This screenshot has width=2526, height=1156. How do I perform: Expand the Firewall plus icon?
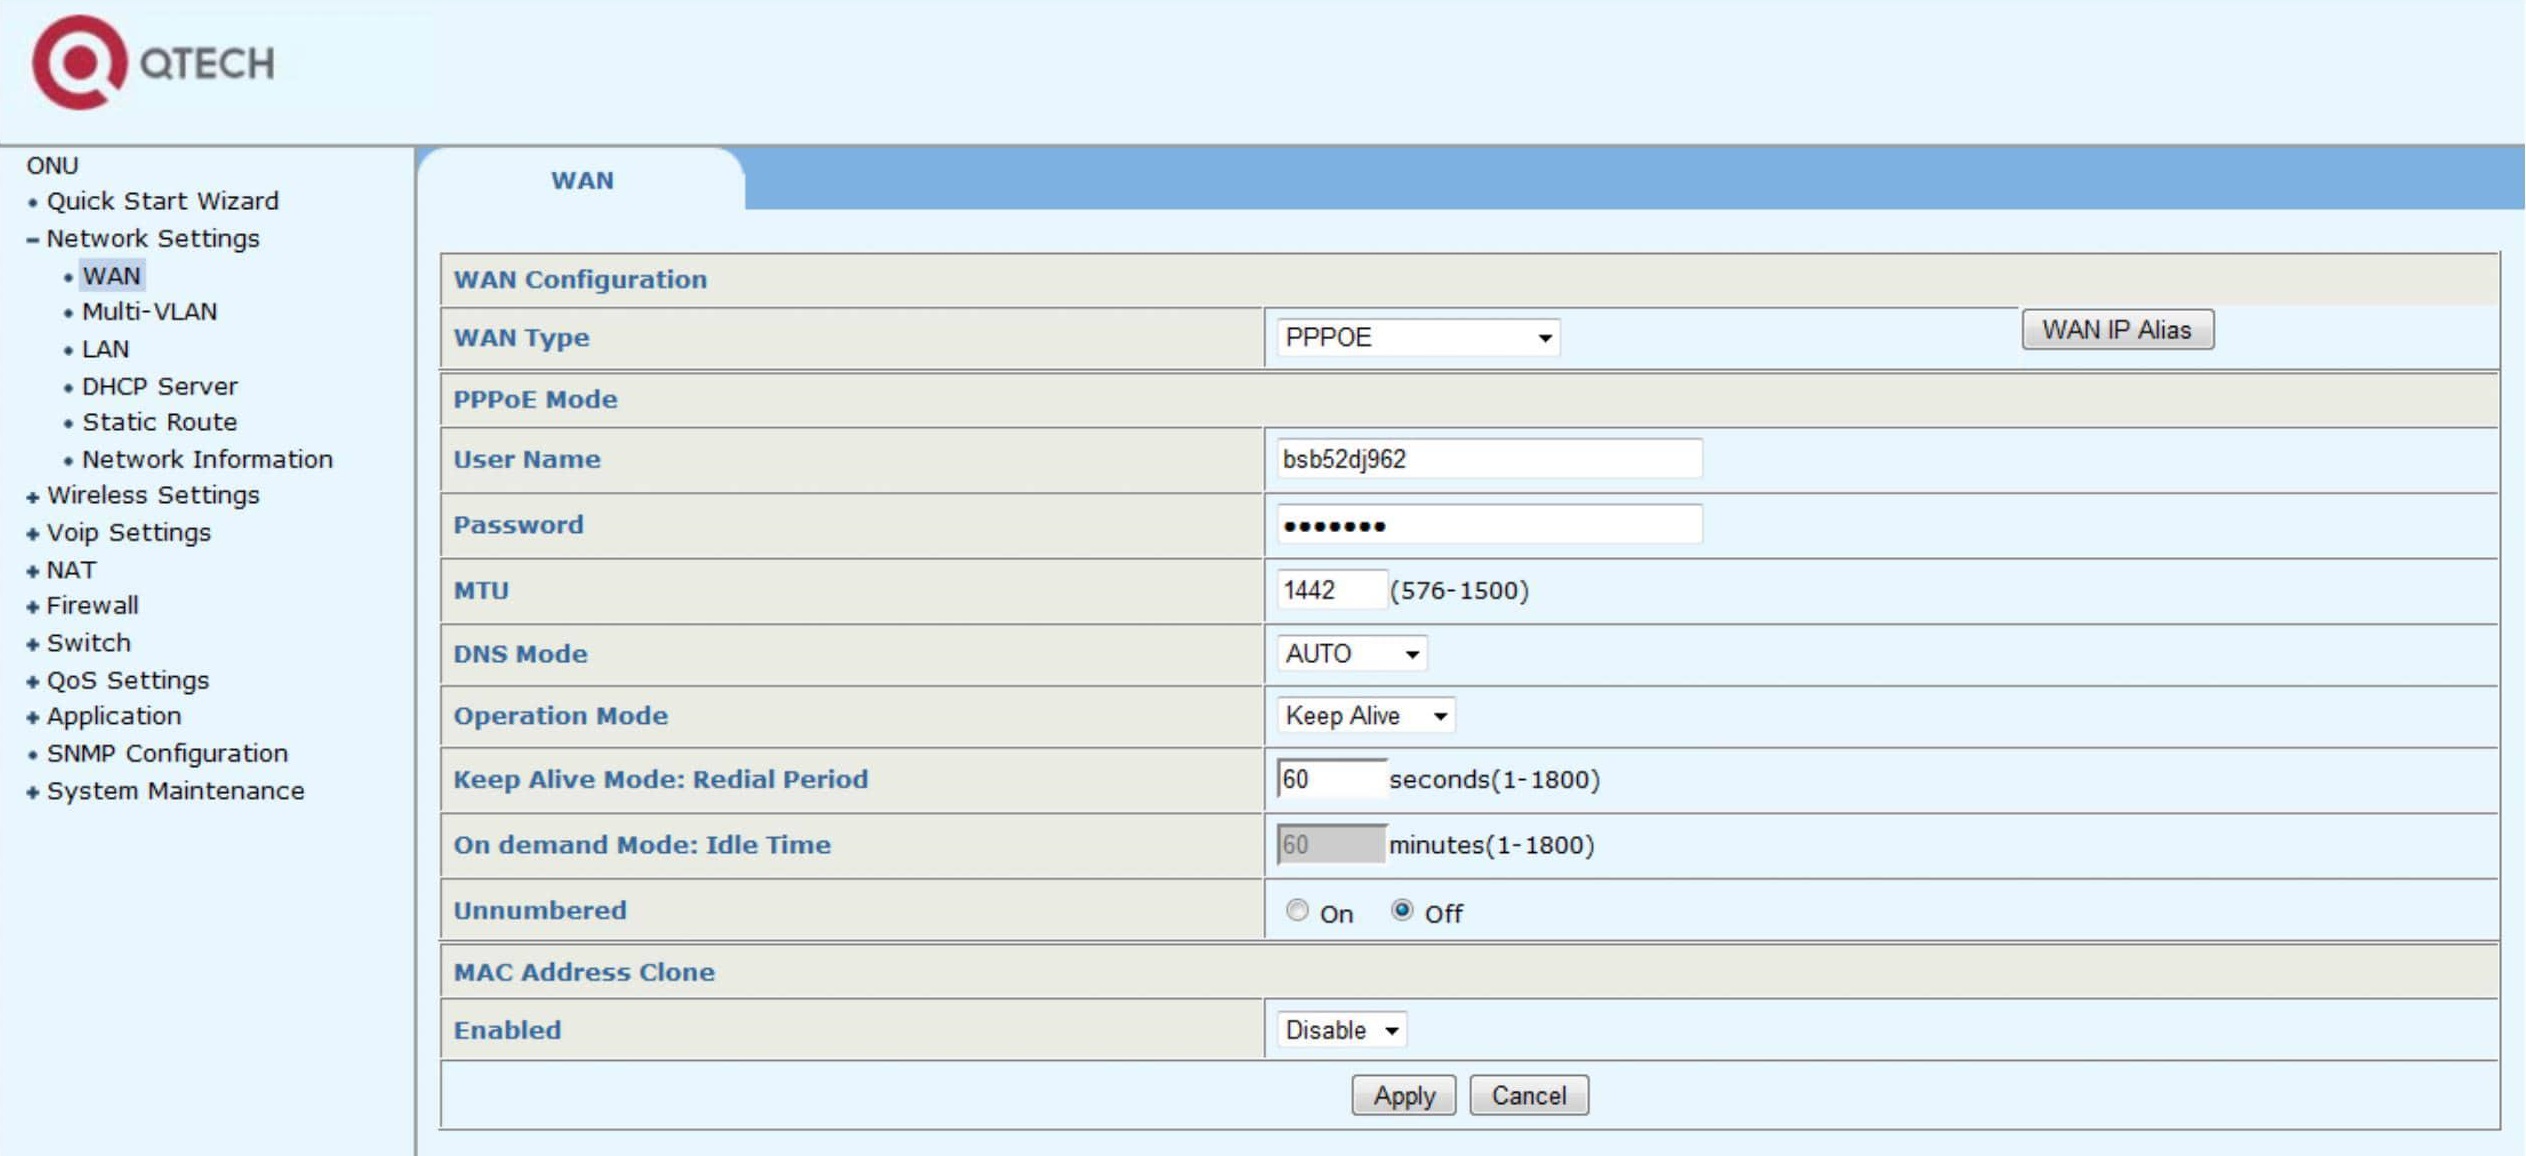[33, 607]
